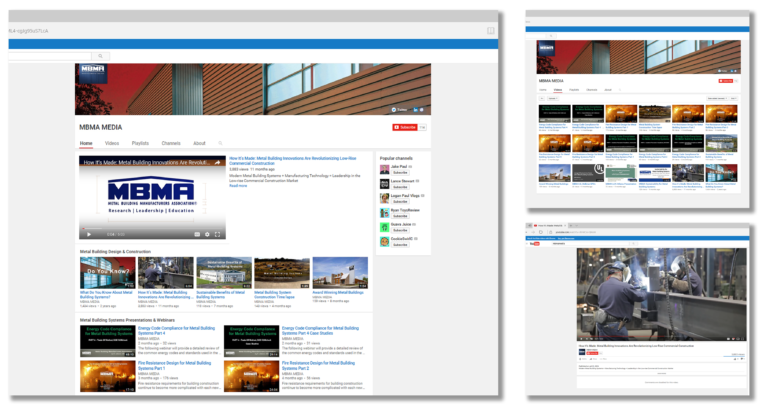Open the welder How It's Made thumbnail
Viewport: 768px width, 415px height.
point(166,272)
